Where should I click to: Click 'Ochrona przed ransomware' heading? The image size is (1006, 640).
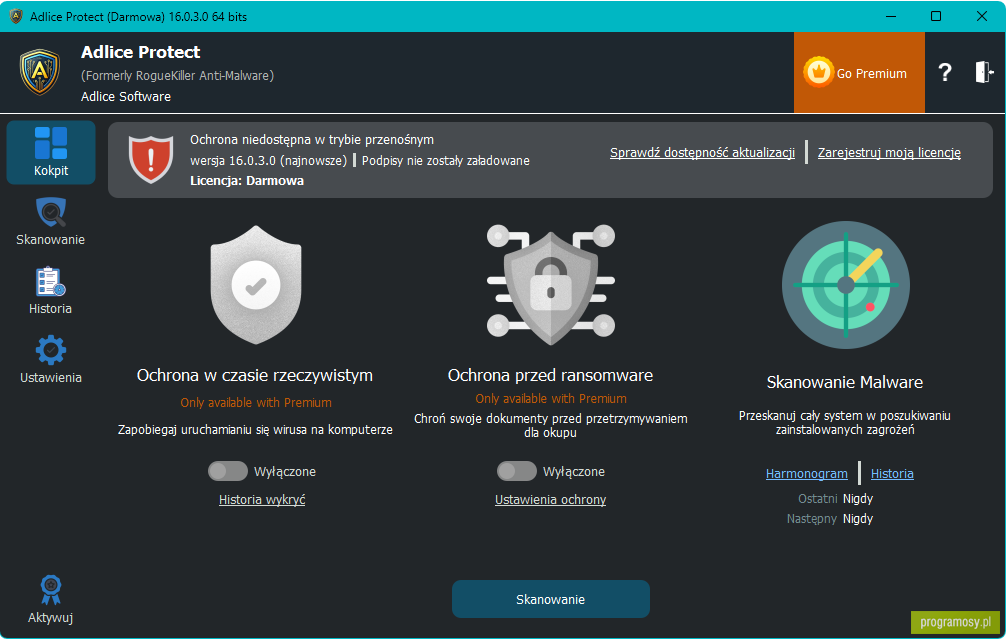click(550, 376)
